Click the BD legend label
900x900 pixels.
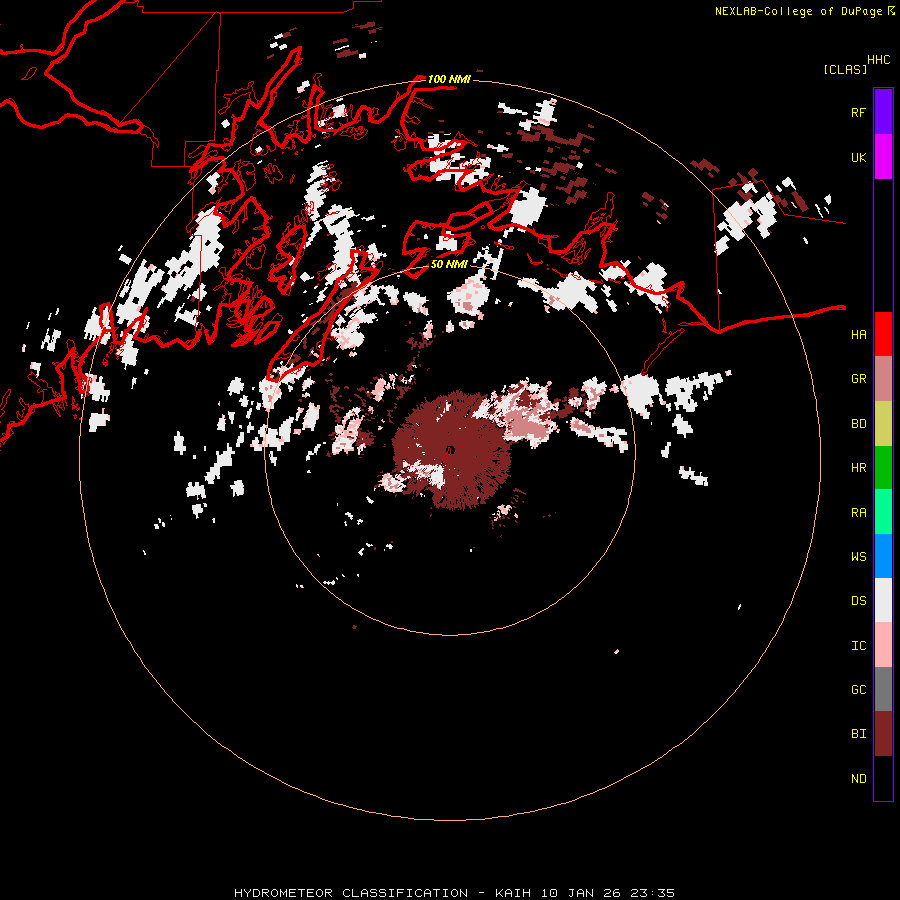[858, 424]
